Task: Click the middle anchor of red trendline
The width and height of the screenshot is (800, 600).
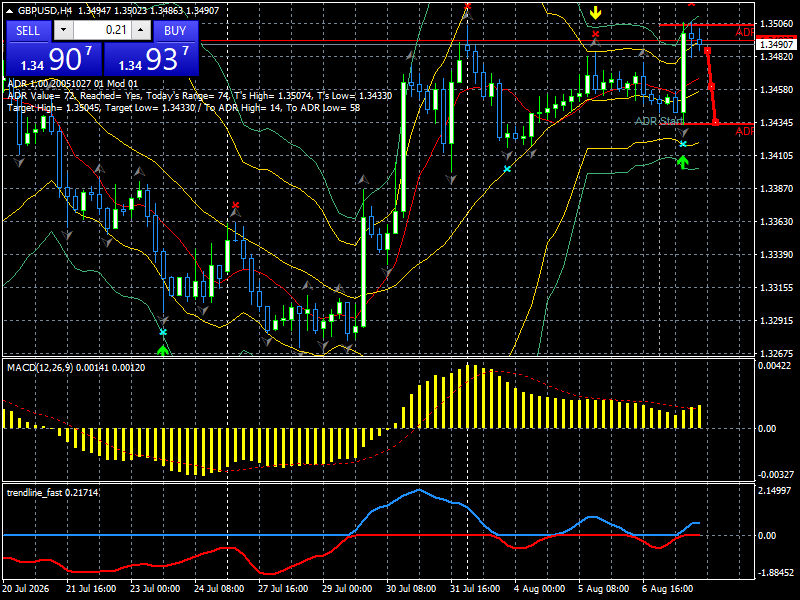Action: [712, 87]
